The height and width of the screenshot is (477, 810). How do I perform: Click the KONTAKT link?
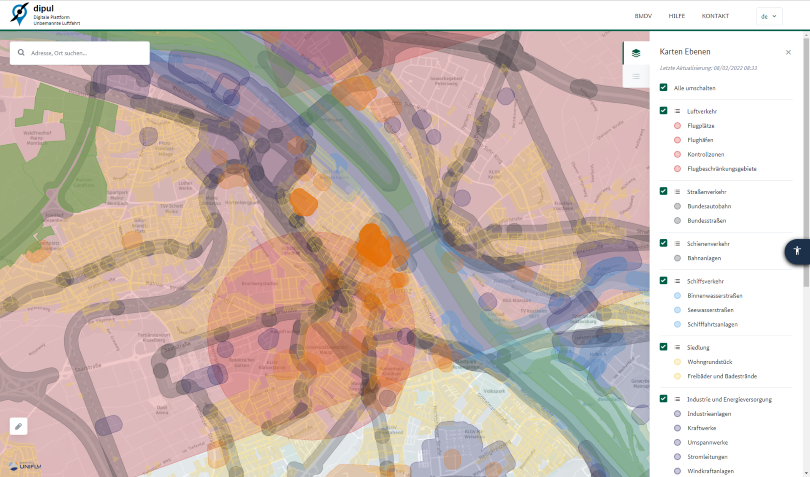pyautogui.click(x=715, y=16)
